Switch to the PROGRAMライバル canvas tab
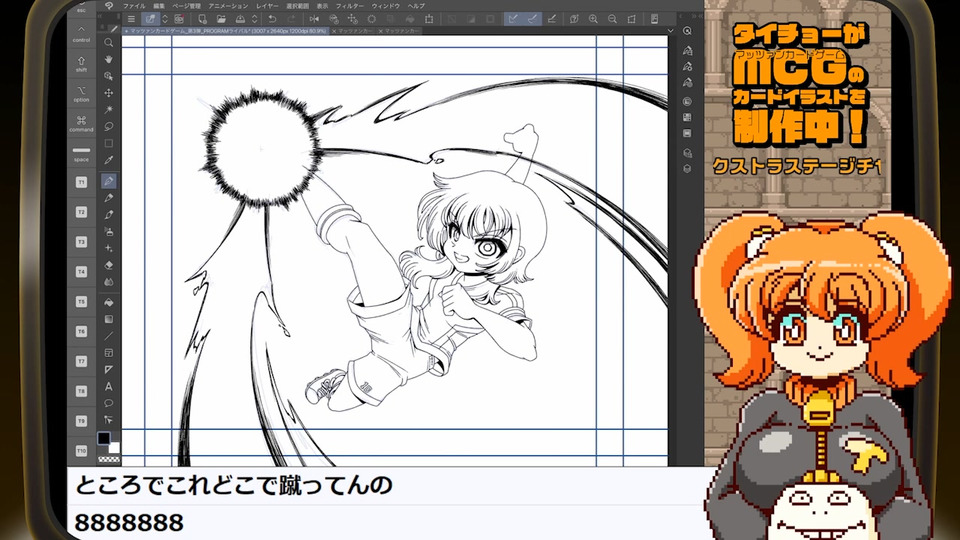The image size is (960, 540). coord(226,31)
